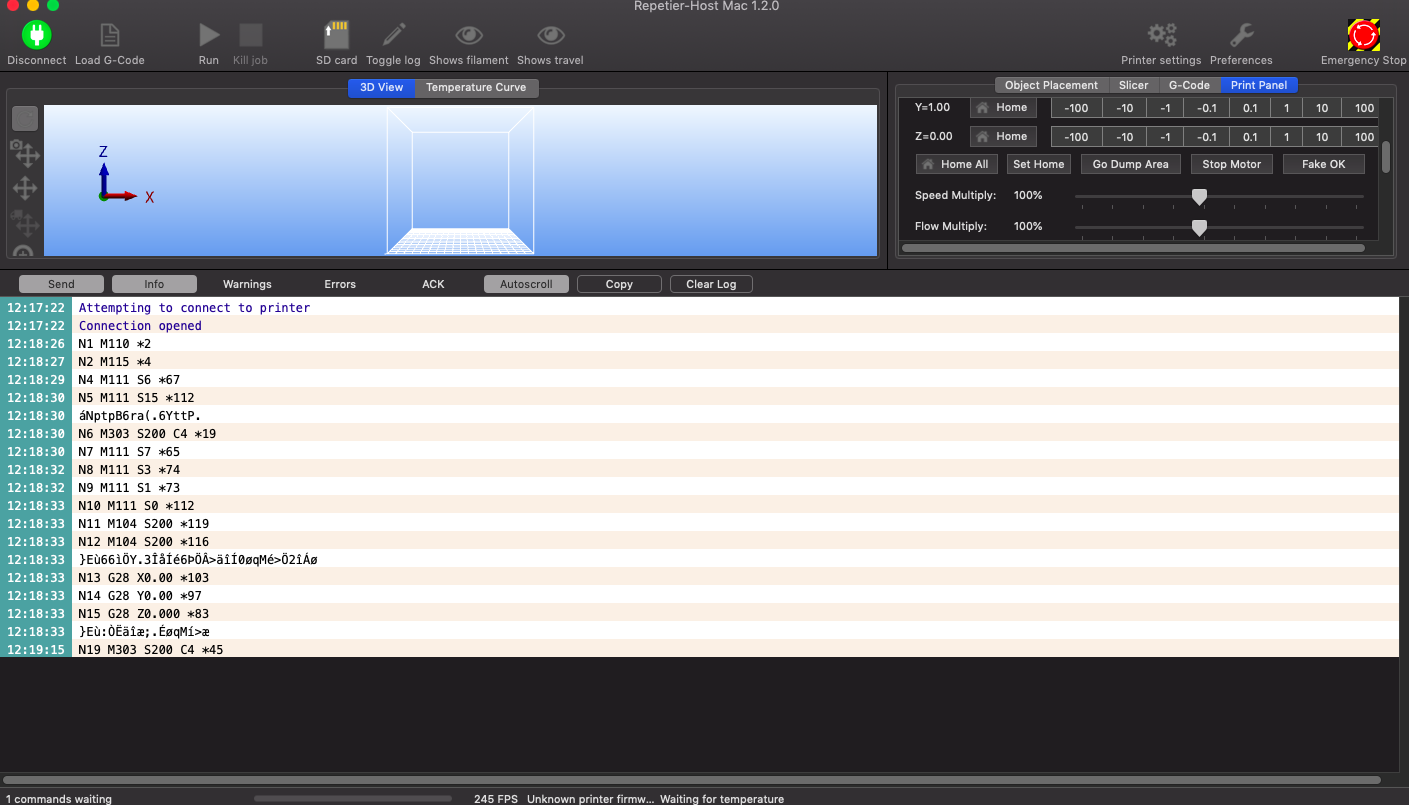Open the Object Placement tab

coord(1051,86)
